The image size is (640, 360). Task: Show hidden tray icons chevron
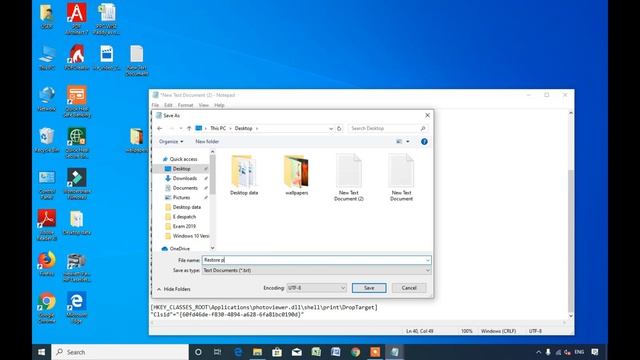(x=538, y=352)
